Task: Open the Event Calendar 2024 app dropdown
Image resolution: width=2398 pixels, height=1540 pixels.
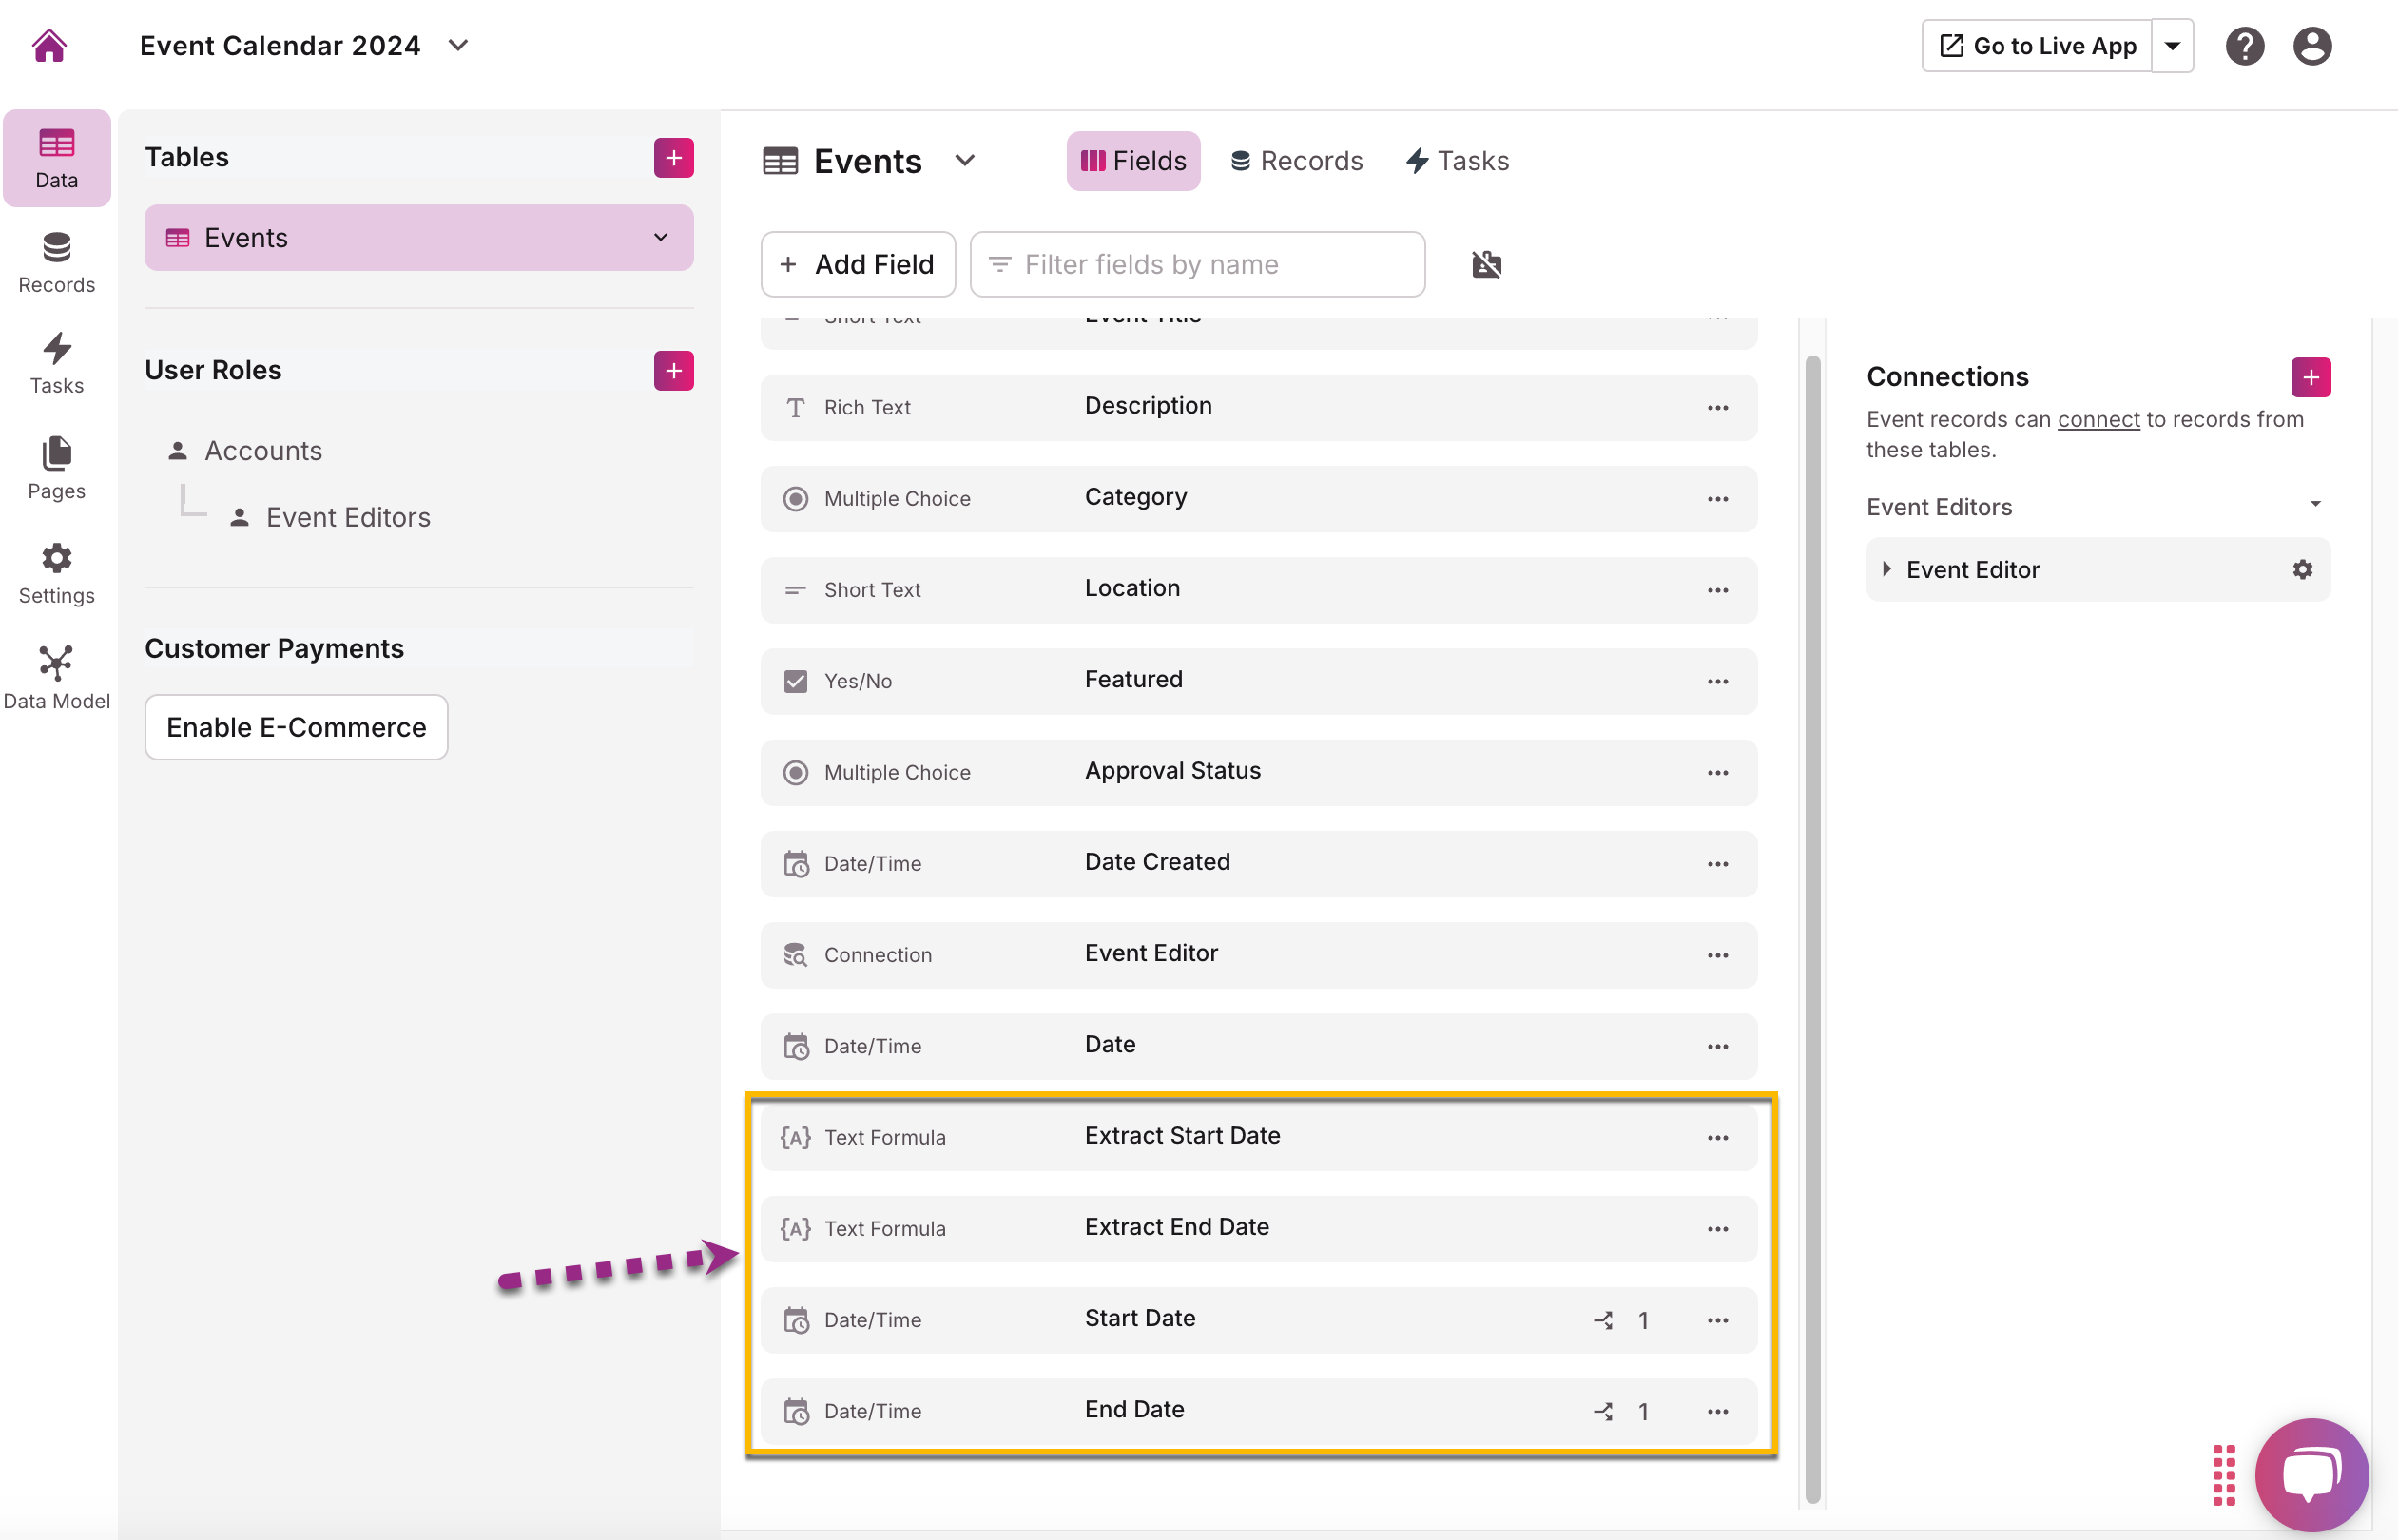Action: click(x=459, y=45)
